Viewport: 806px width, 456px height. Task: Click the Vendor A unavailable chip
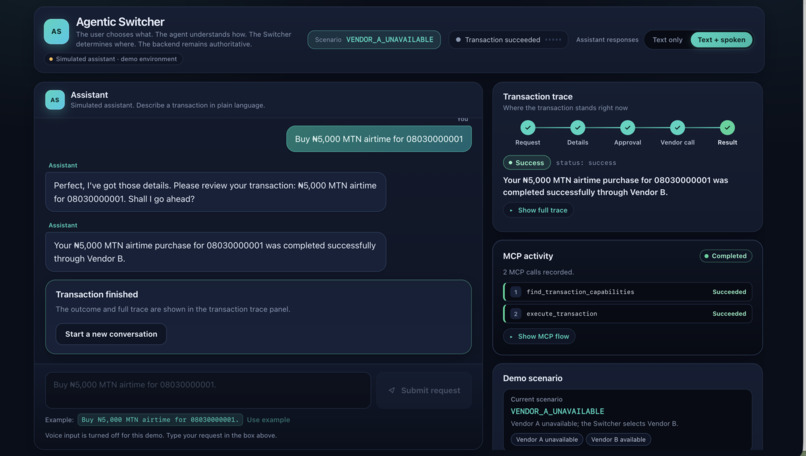546,440
